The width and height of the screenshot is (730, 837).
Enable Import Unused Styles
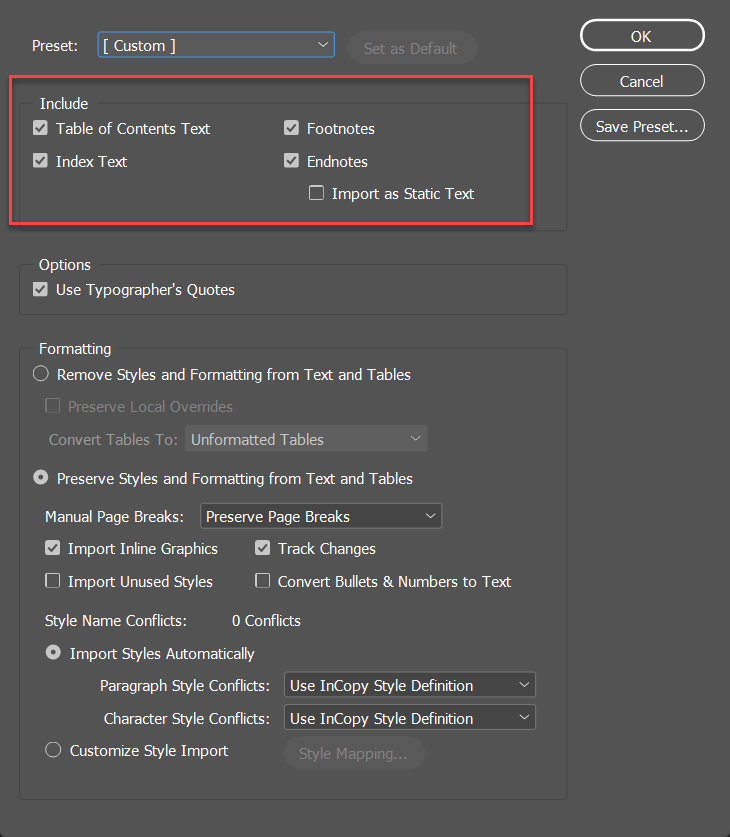[52, 581]
